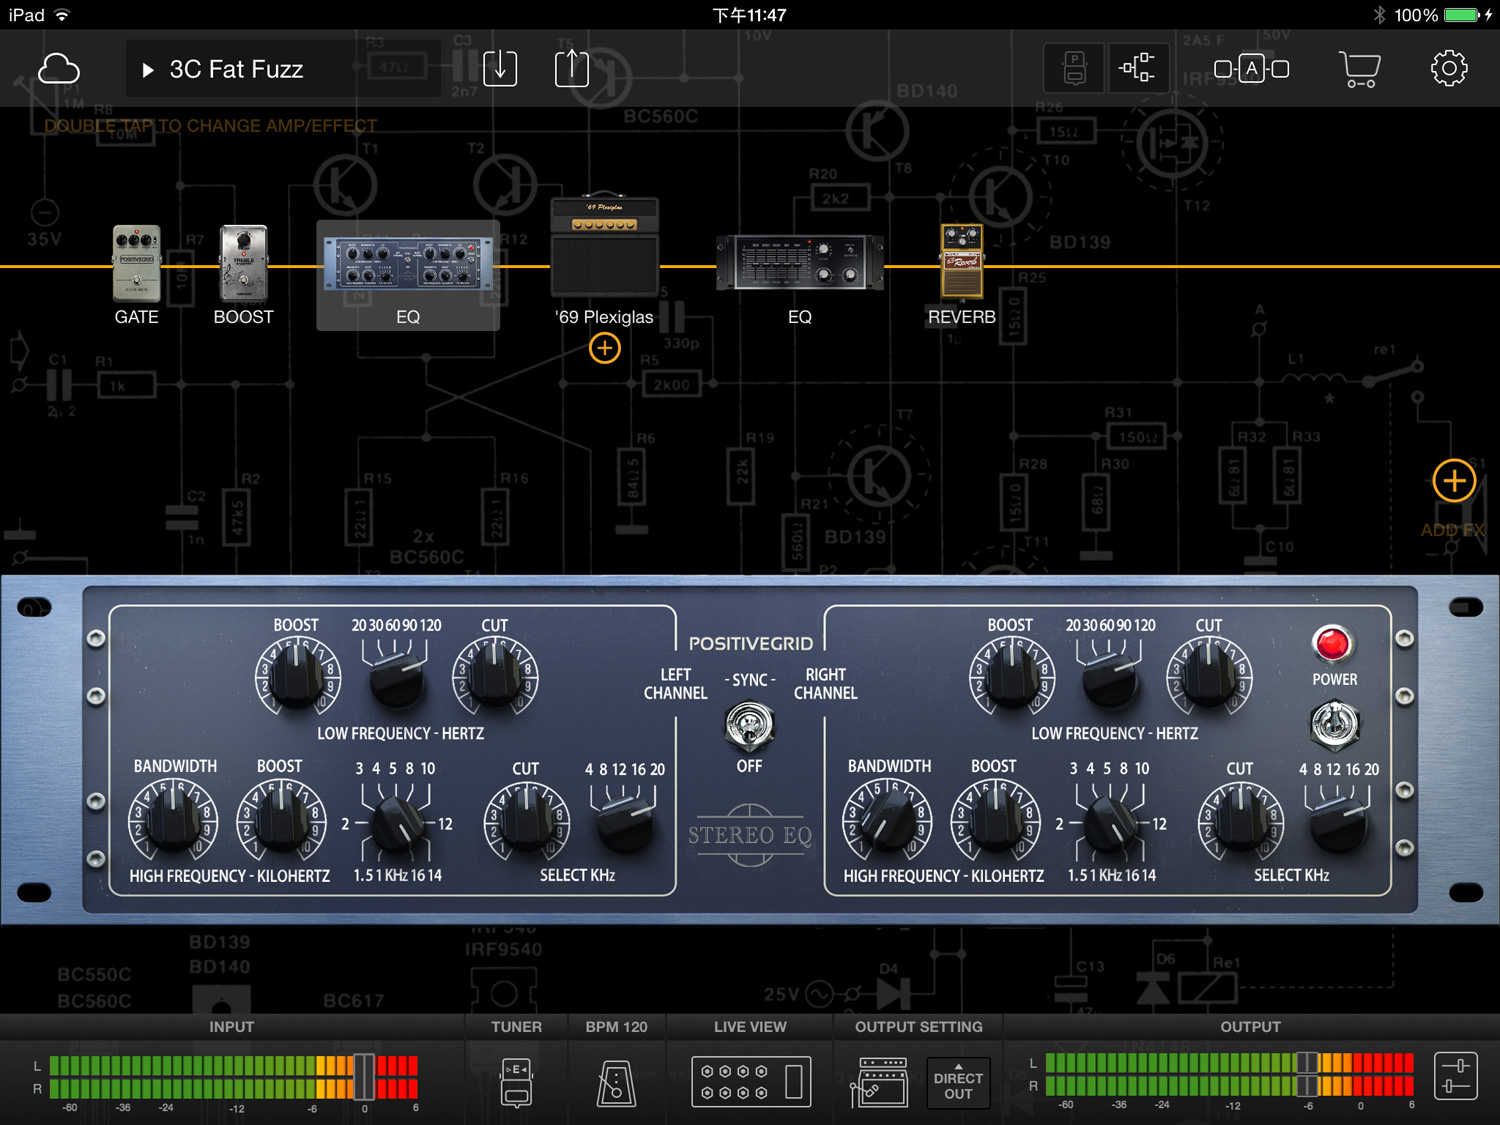Screen dimensions: 1500x1125
Task: Tap the plus icon under '69 Plexiglas
Action: coord(605,348)
